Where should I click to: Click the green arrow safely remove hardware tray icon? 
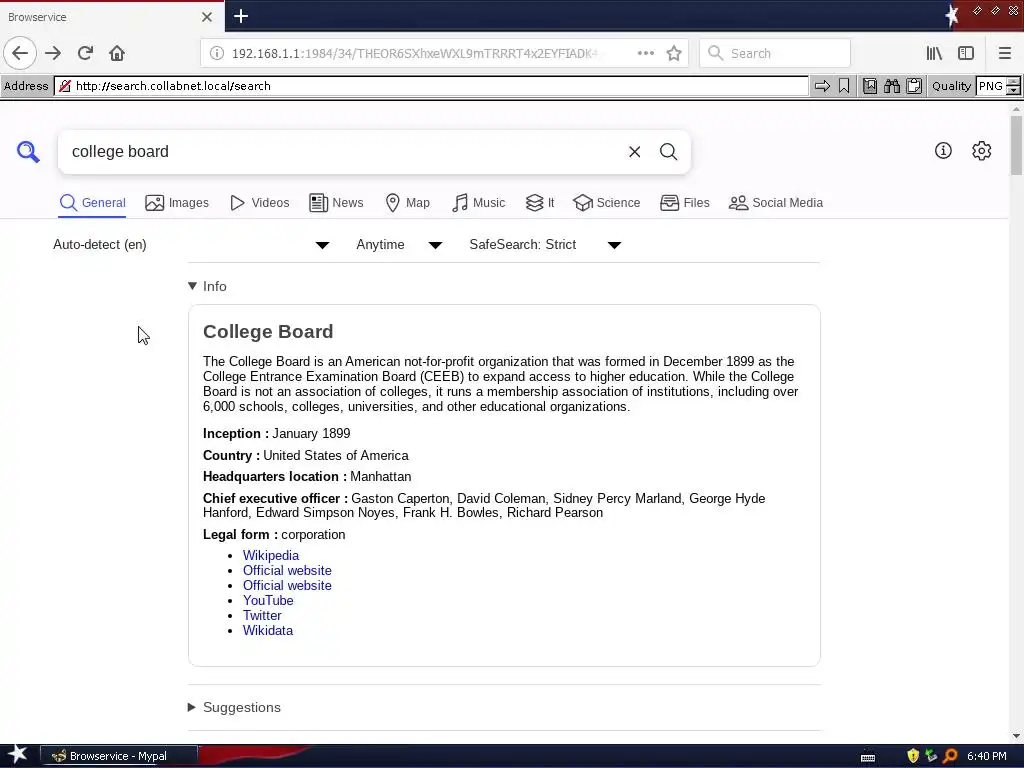point(931,756)
